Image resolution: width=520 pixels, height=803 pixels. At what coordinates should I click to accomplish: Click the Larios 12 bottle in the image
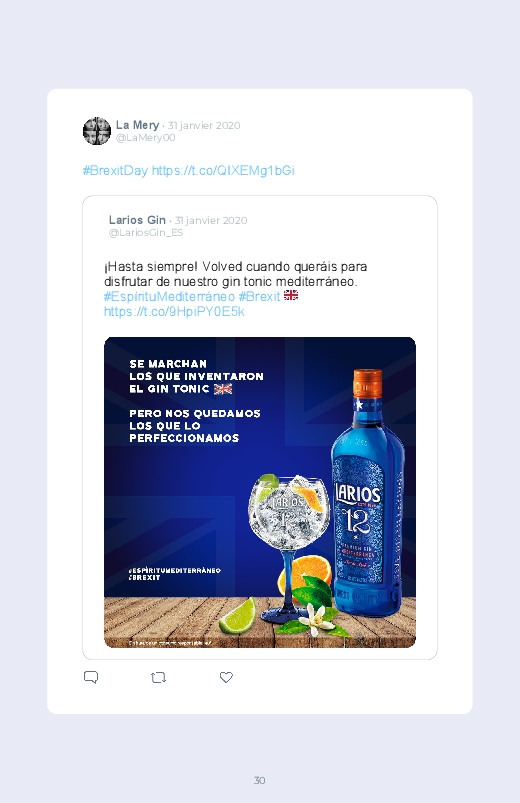[x=368, y=492]
